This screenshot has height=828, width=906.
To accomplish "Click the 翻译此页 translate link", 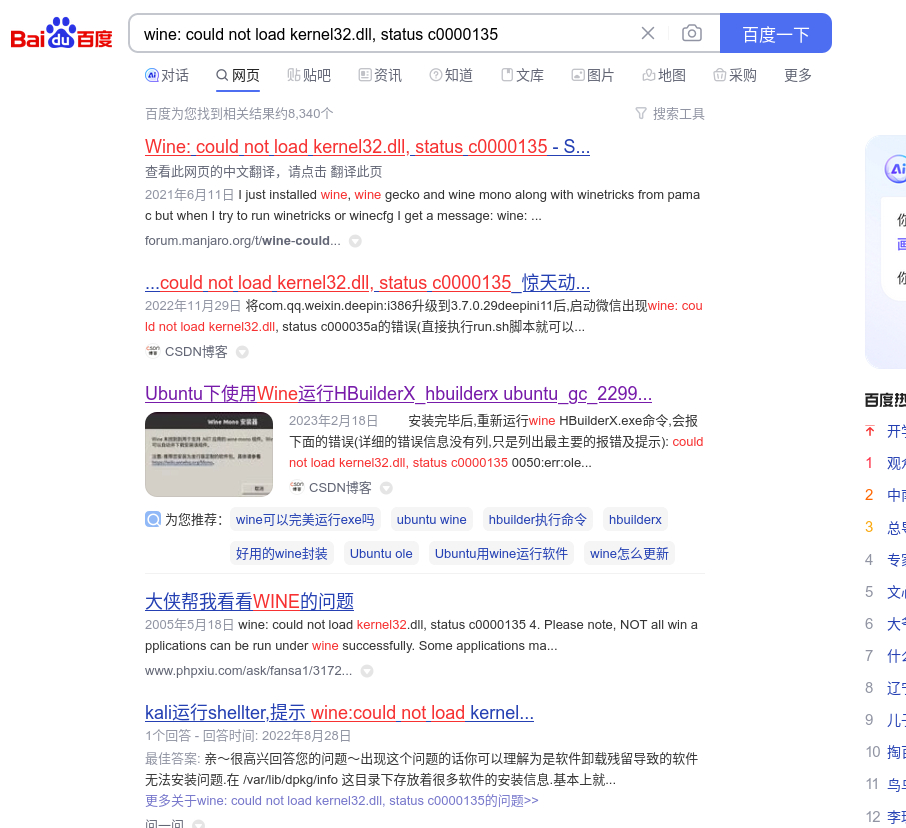I will (x=356, y=172).
